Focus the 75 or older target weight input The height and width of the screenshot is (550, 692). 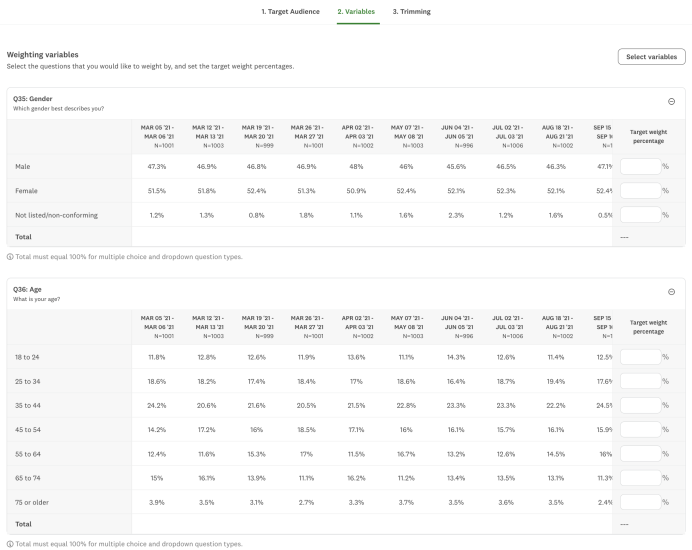640,502
